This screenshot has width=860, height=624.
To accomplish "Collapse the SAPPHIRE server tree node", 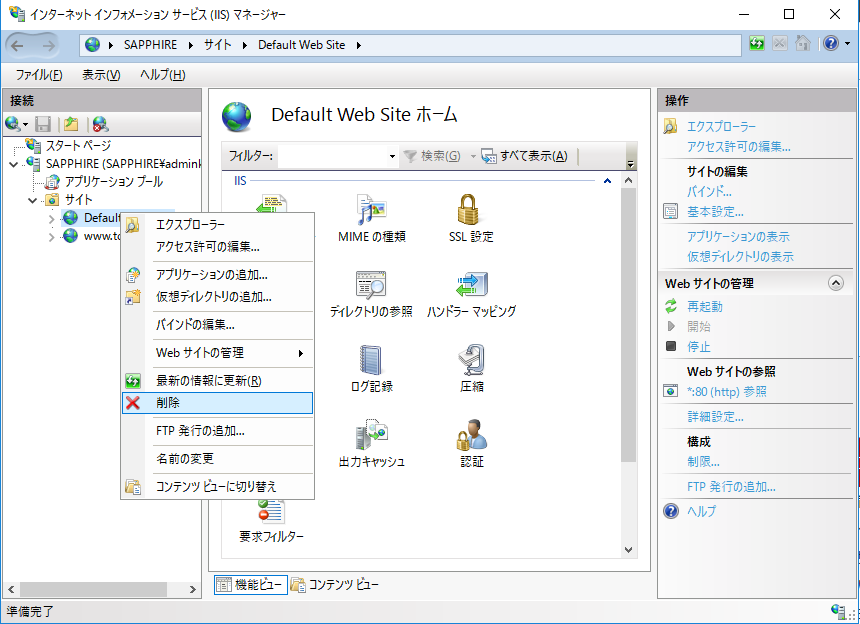I will [x=14, y=164].
